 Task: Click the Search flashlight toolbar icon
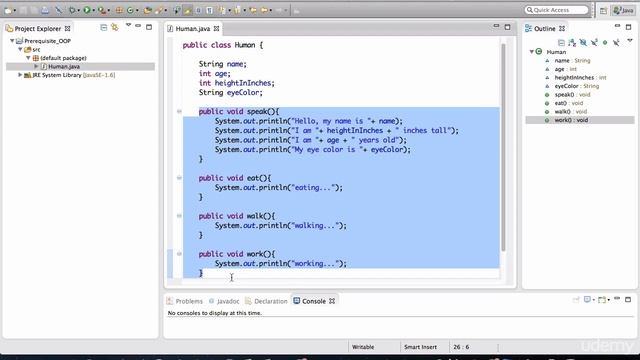[158, 10]
